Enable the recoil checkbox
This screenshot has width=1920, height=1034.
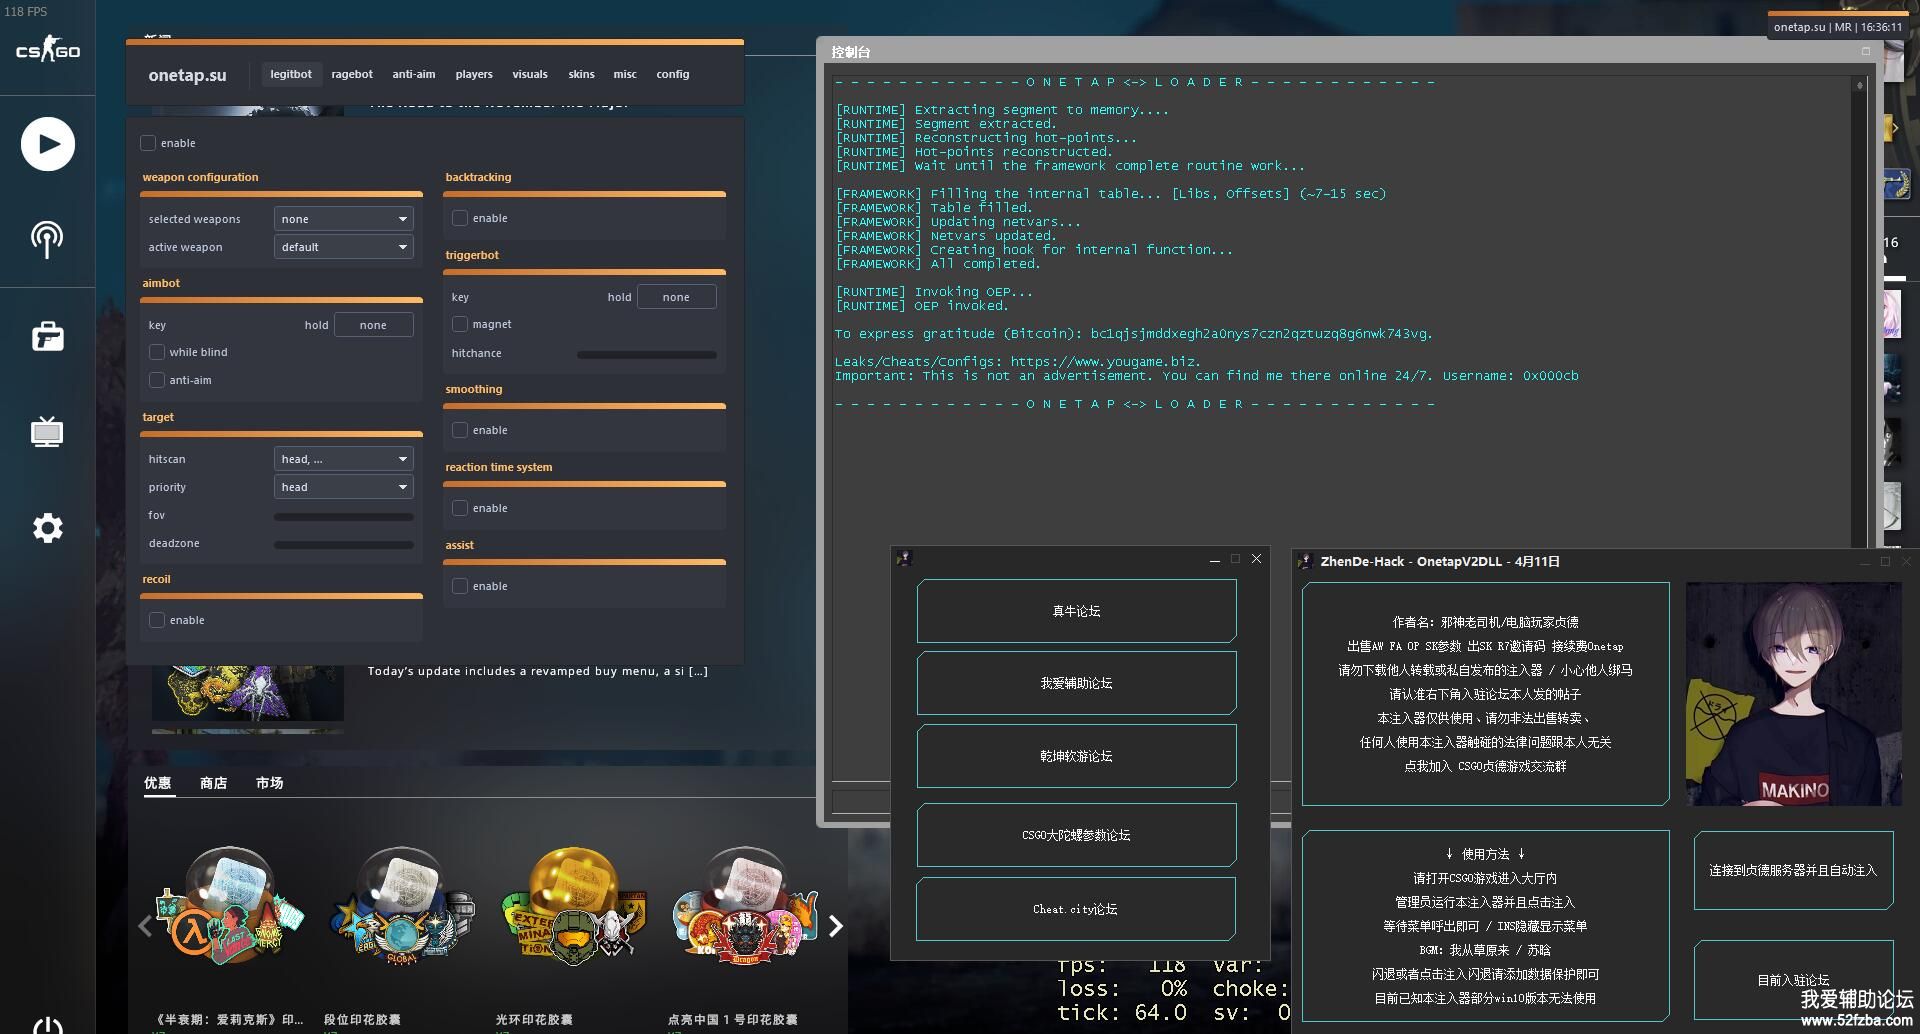pyautogui.click(x=157, y=620)
